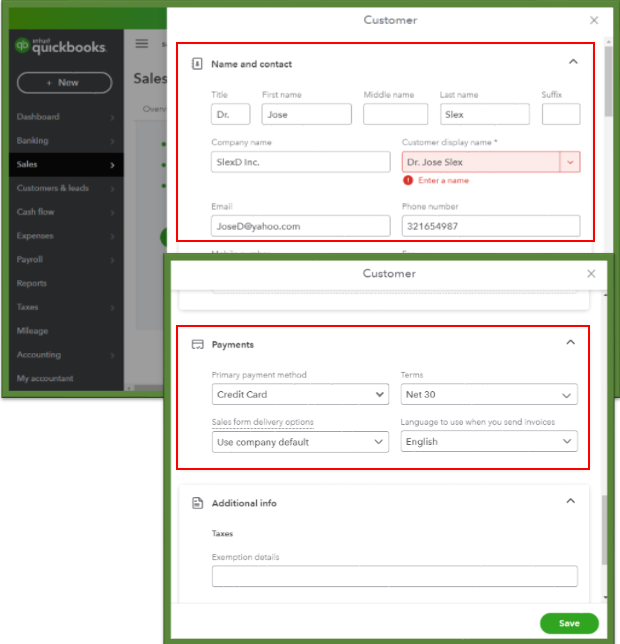The height and width of the screenshot is (644, 620).
Task: Click the Additional info document icon
Action: [x=197, y=503]
